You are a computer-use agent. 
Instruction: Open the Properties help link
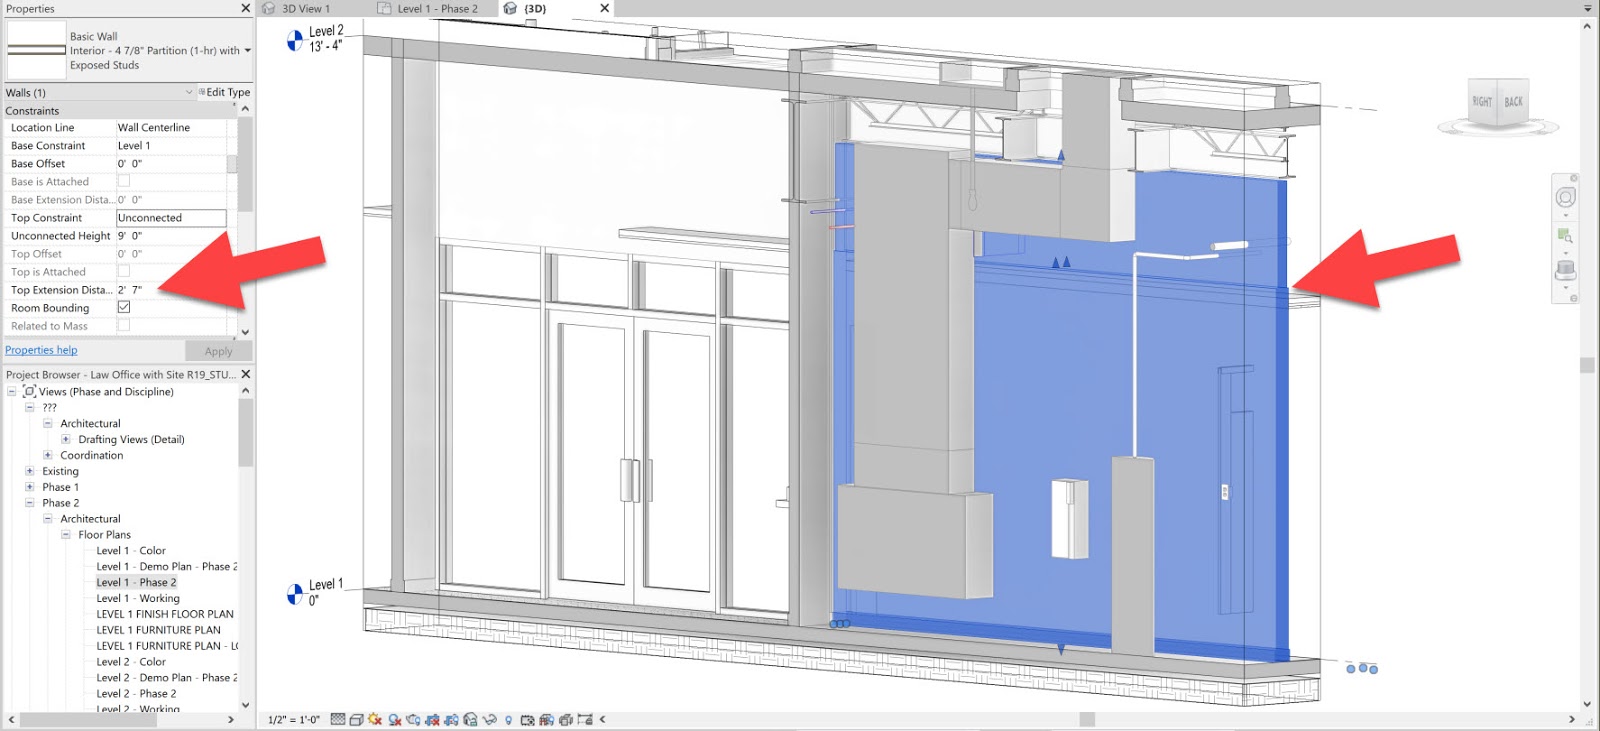(x=41, y=350)
